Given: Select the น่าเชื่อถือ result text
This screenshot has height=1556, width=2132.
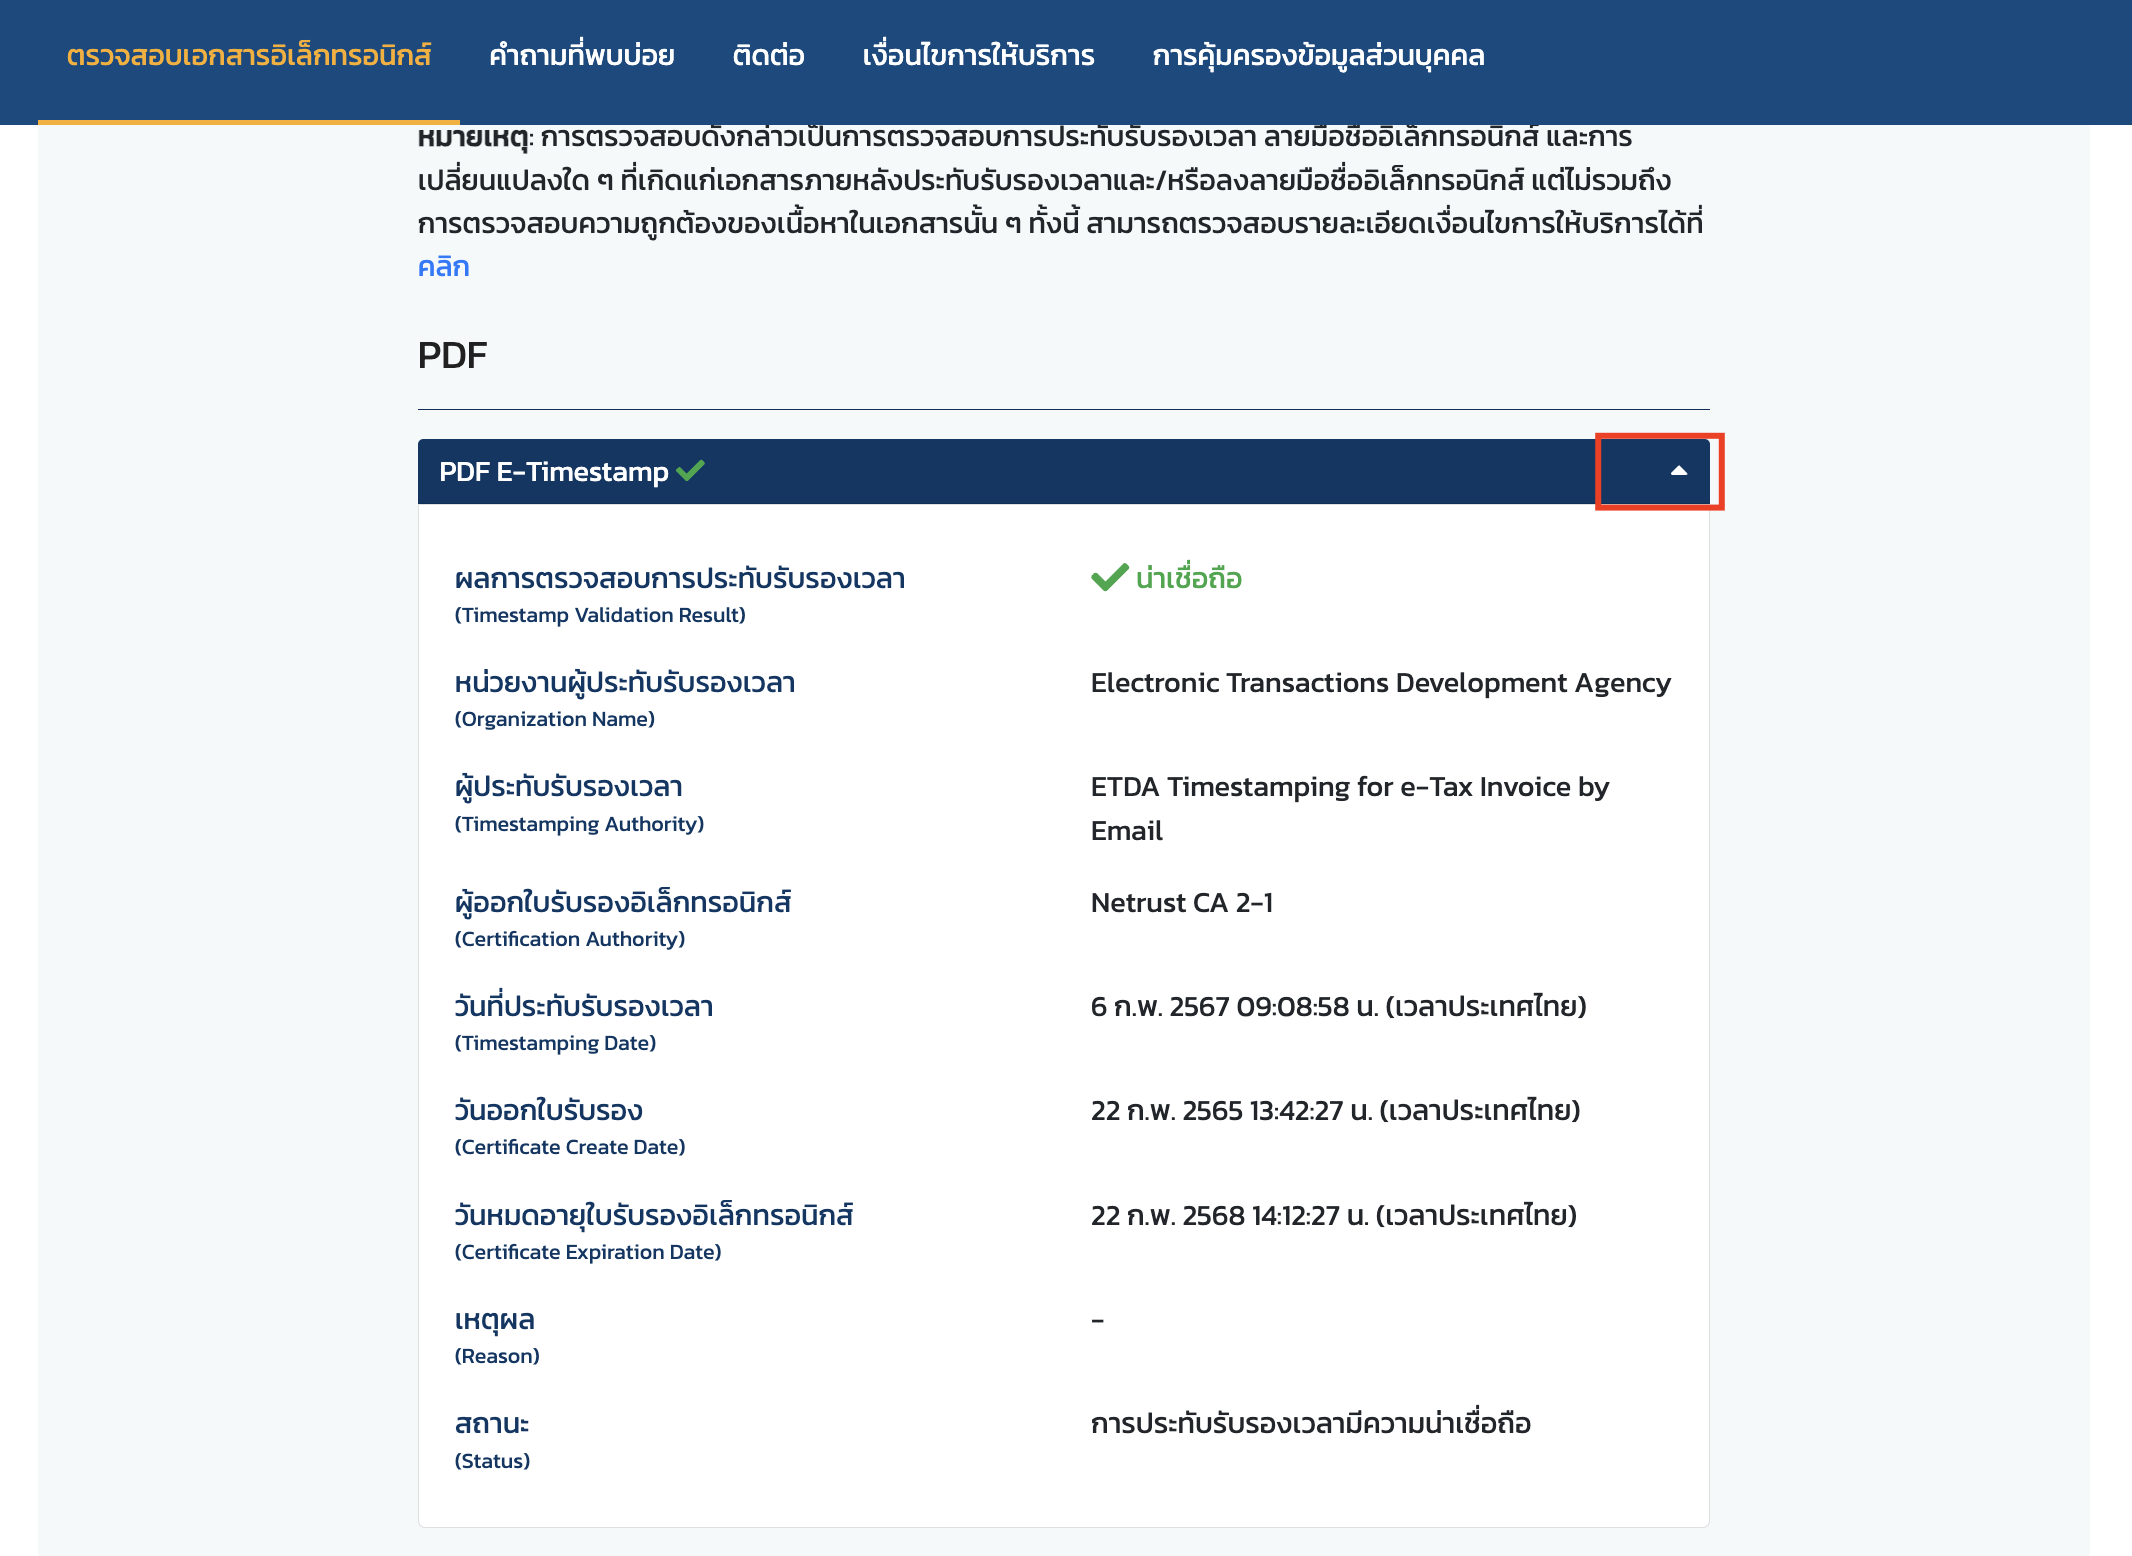Looking at the screenshot, I should click(x=1188, y=578).
